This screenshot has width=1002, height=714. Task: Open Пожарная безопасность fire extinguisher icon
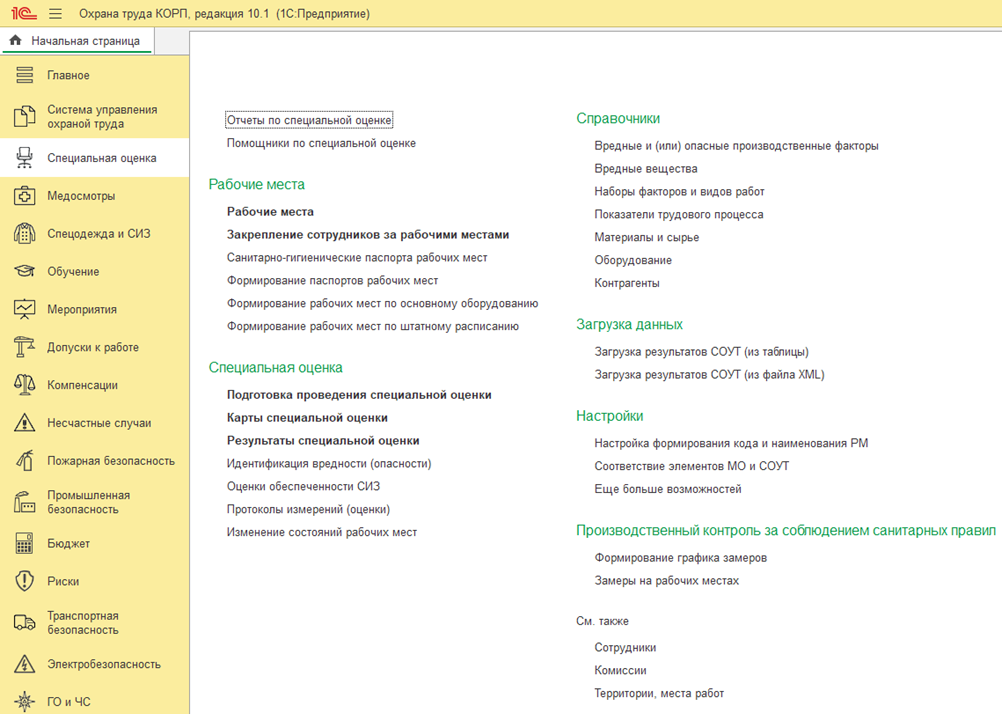tap(24, 460)
